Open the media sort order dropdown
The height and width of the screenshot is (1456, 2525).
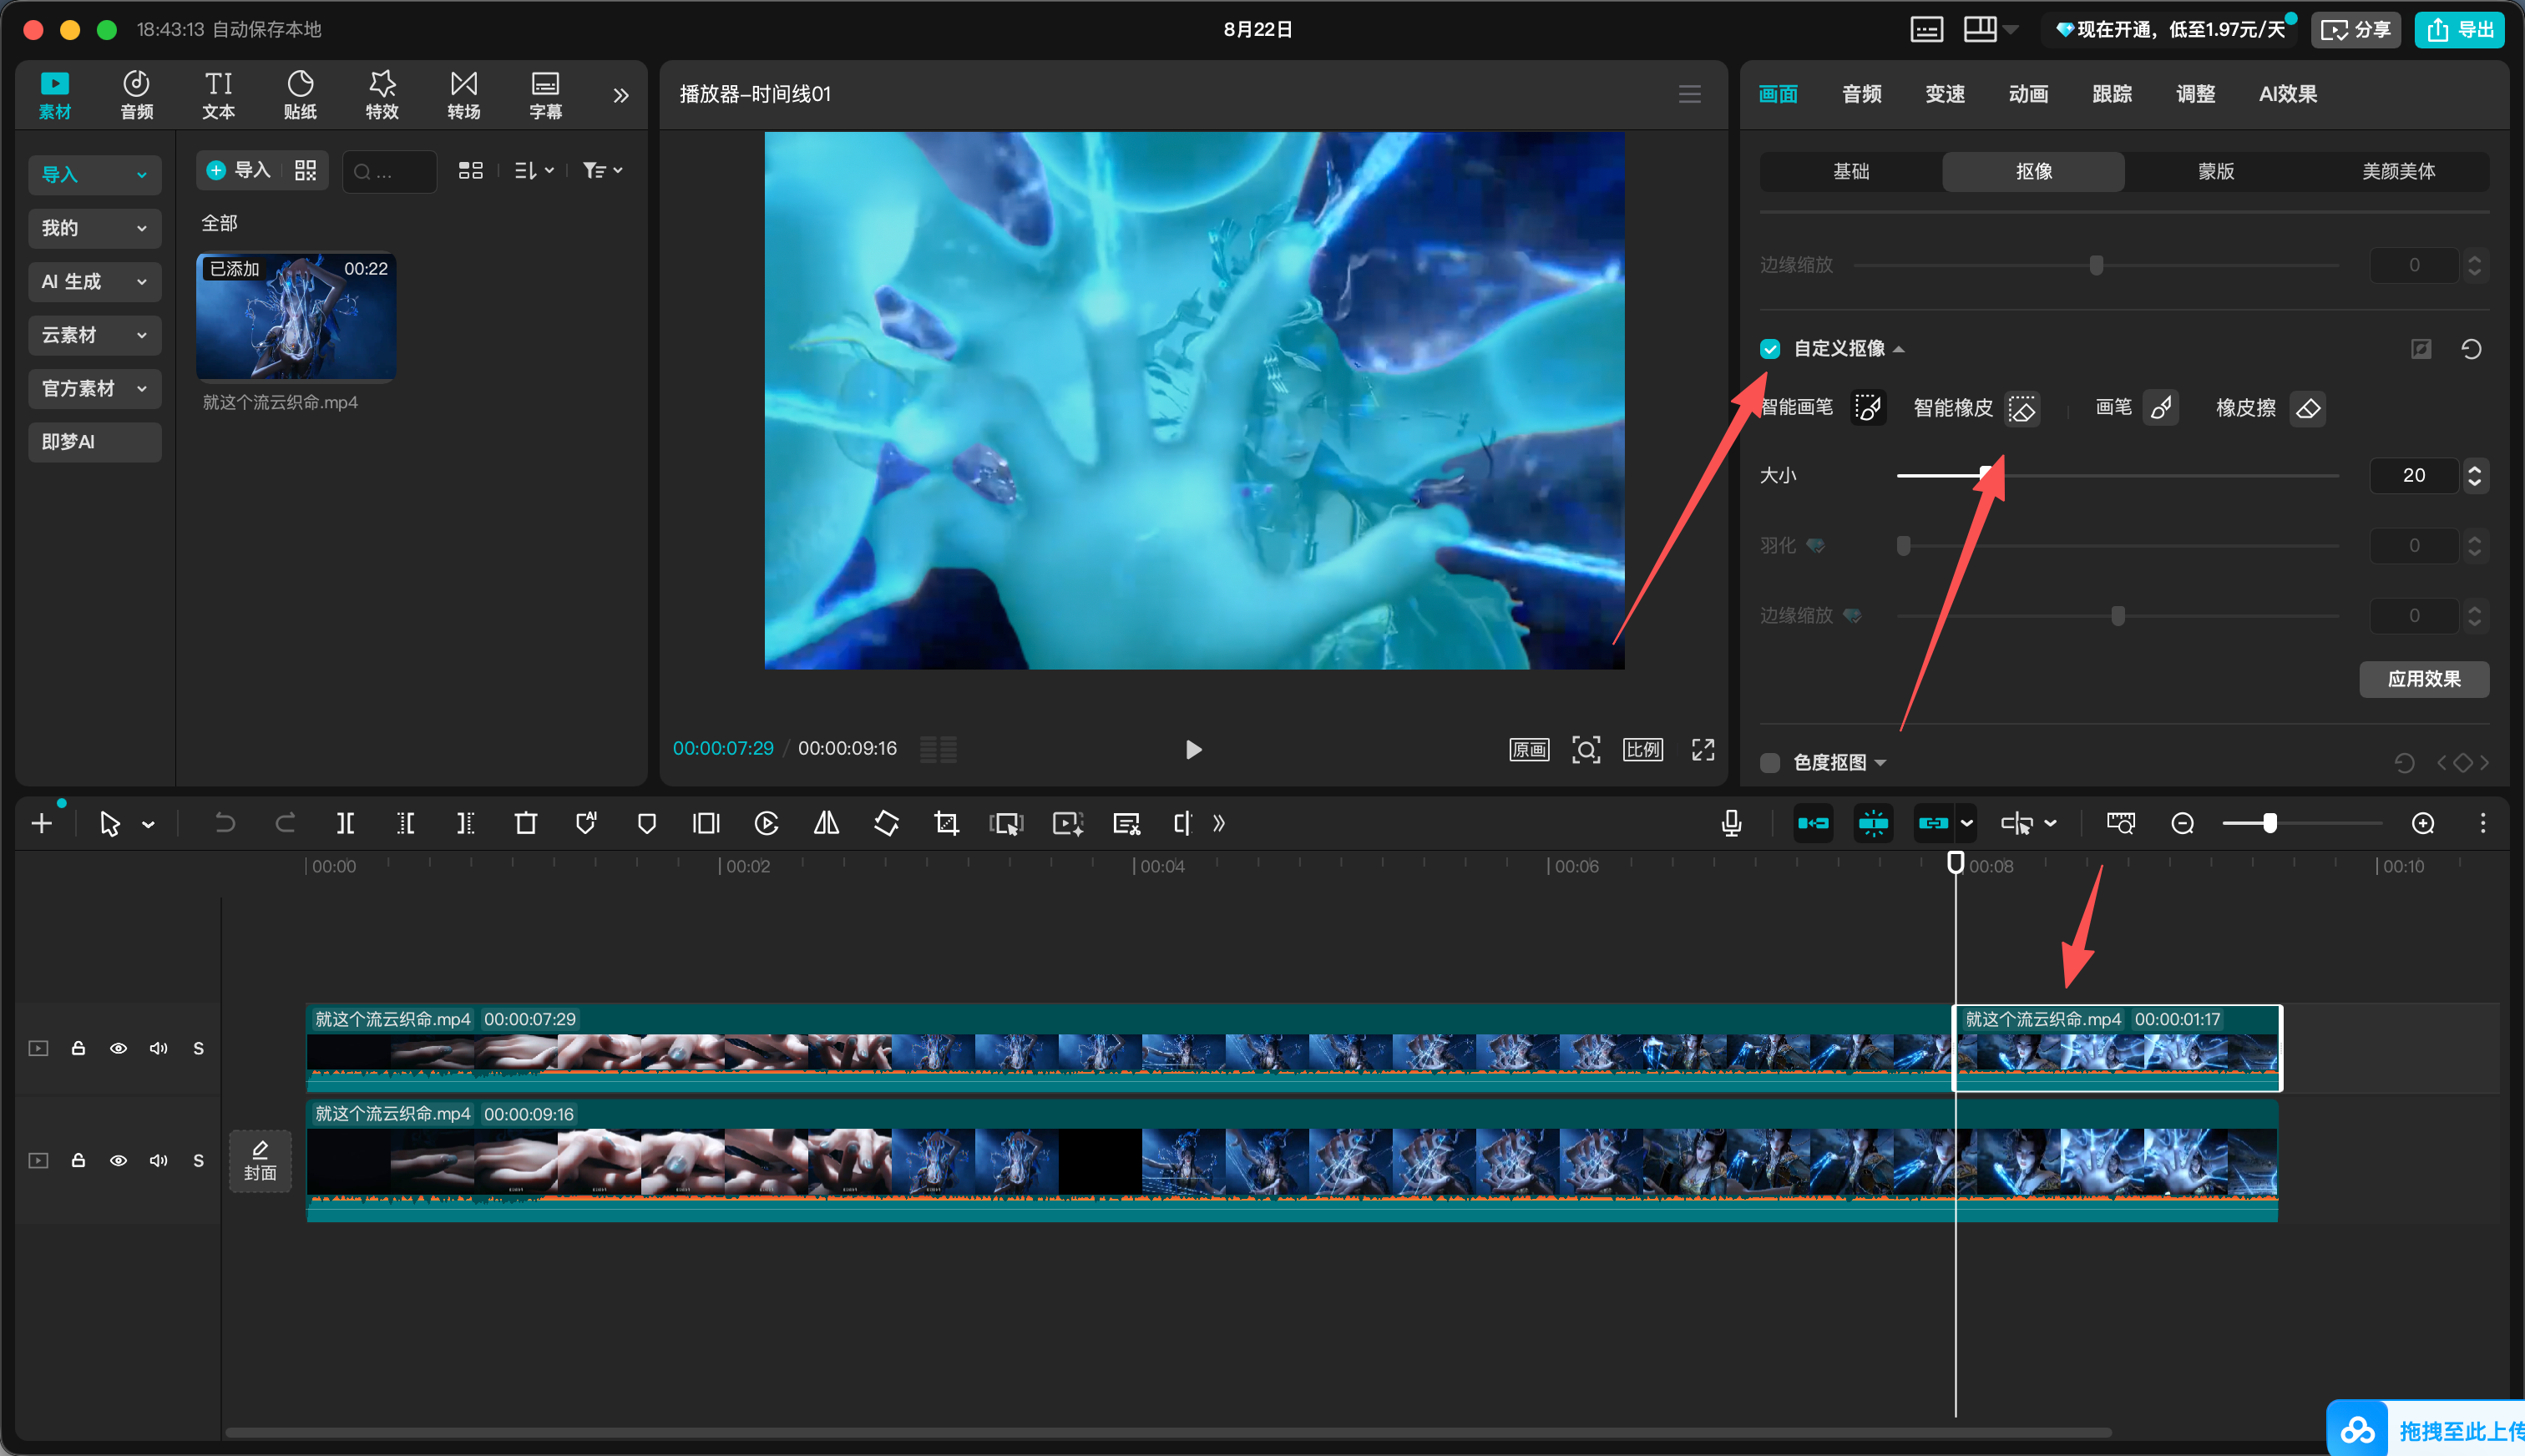pos(534,171)
